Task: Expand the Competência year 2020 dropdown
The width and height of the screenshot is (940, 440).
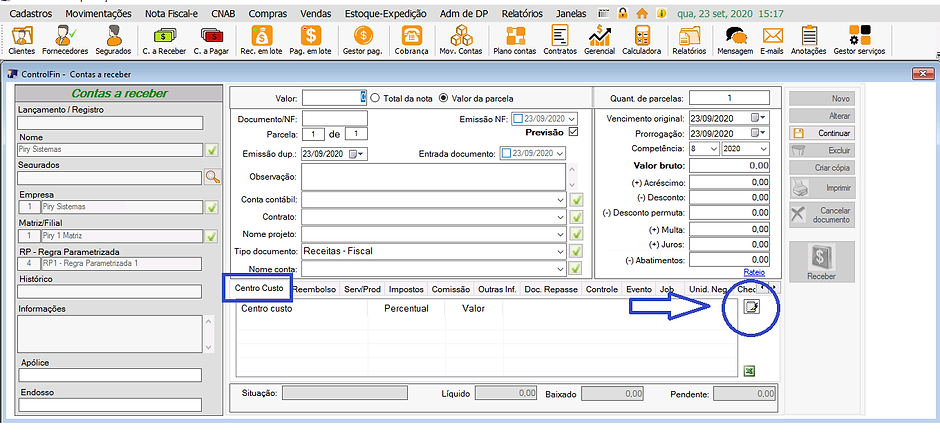Action: (763, 149)
